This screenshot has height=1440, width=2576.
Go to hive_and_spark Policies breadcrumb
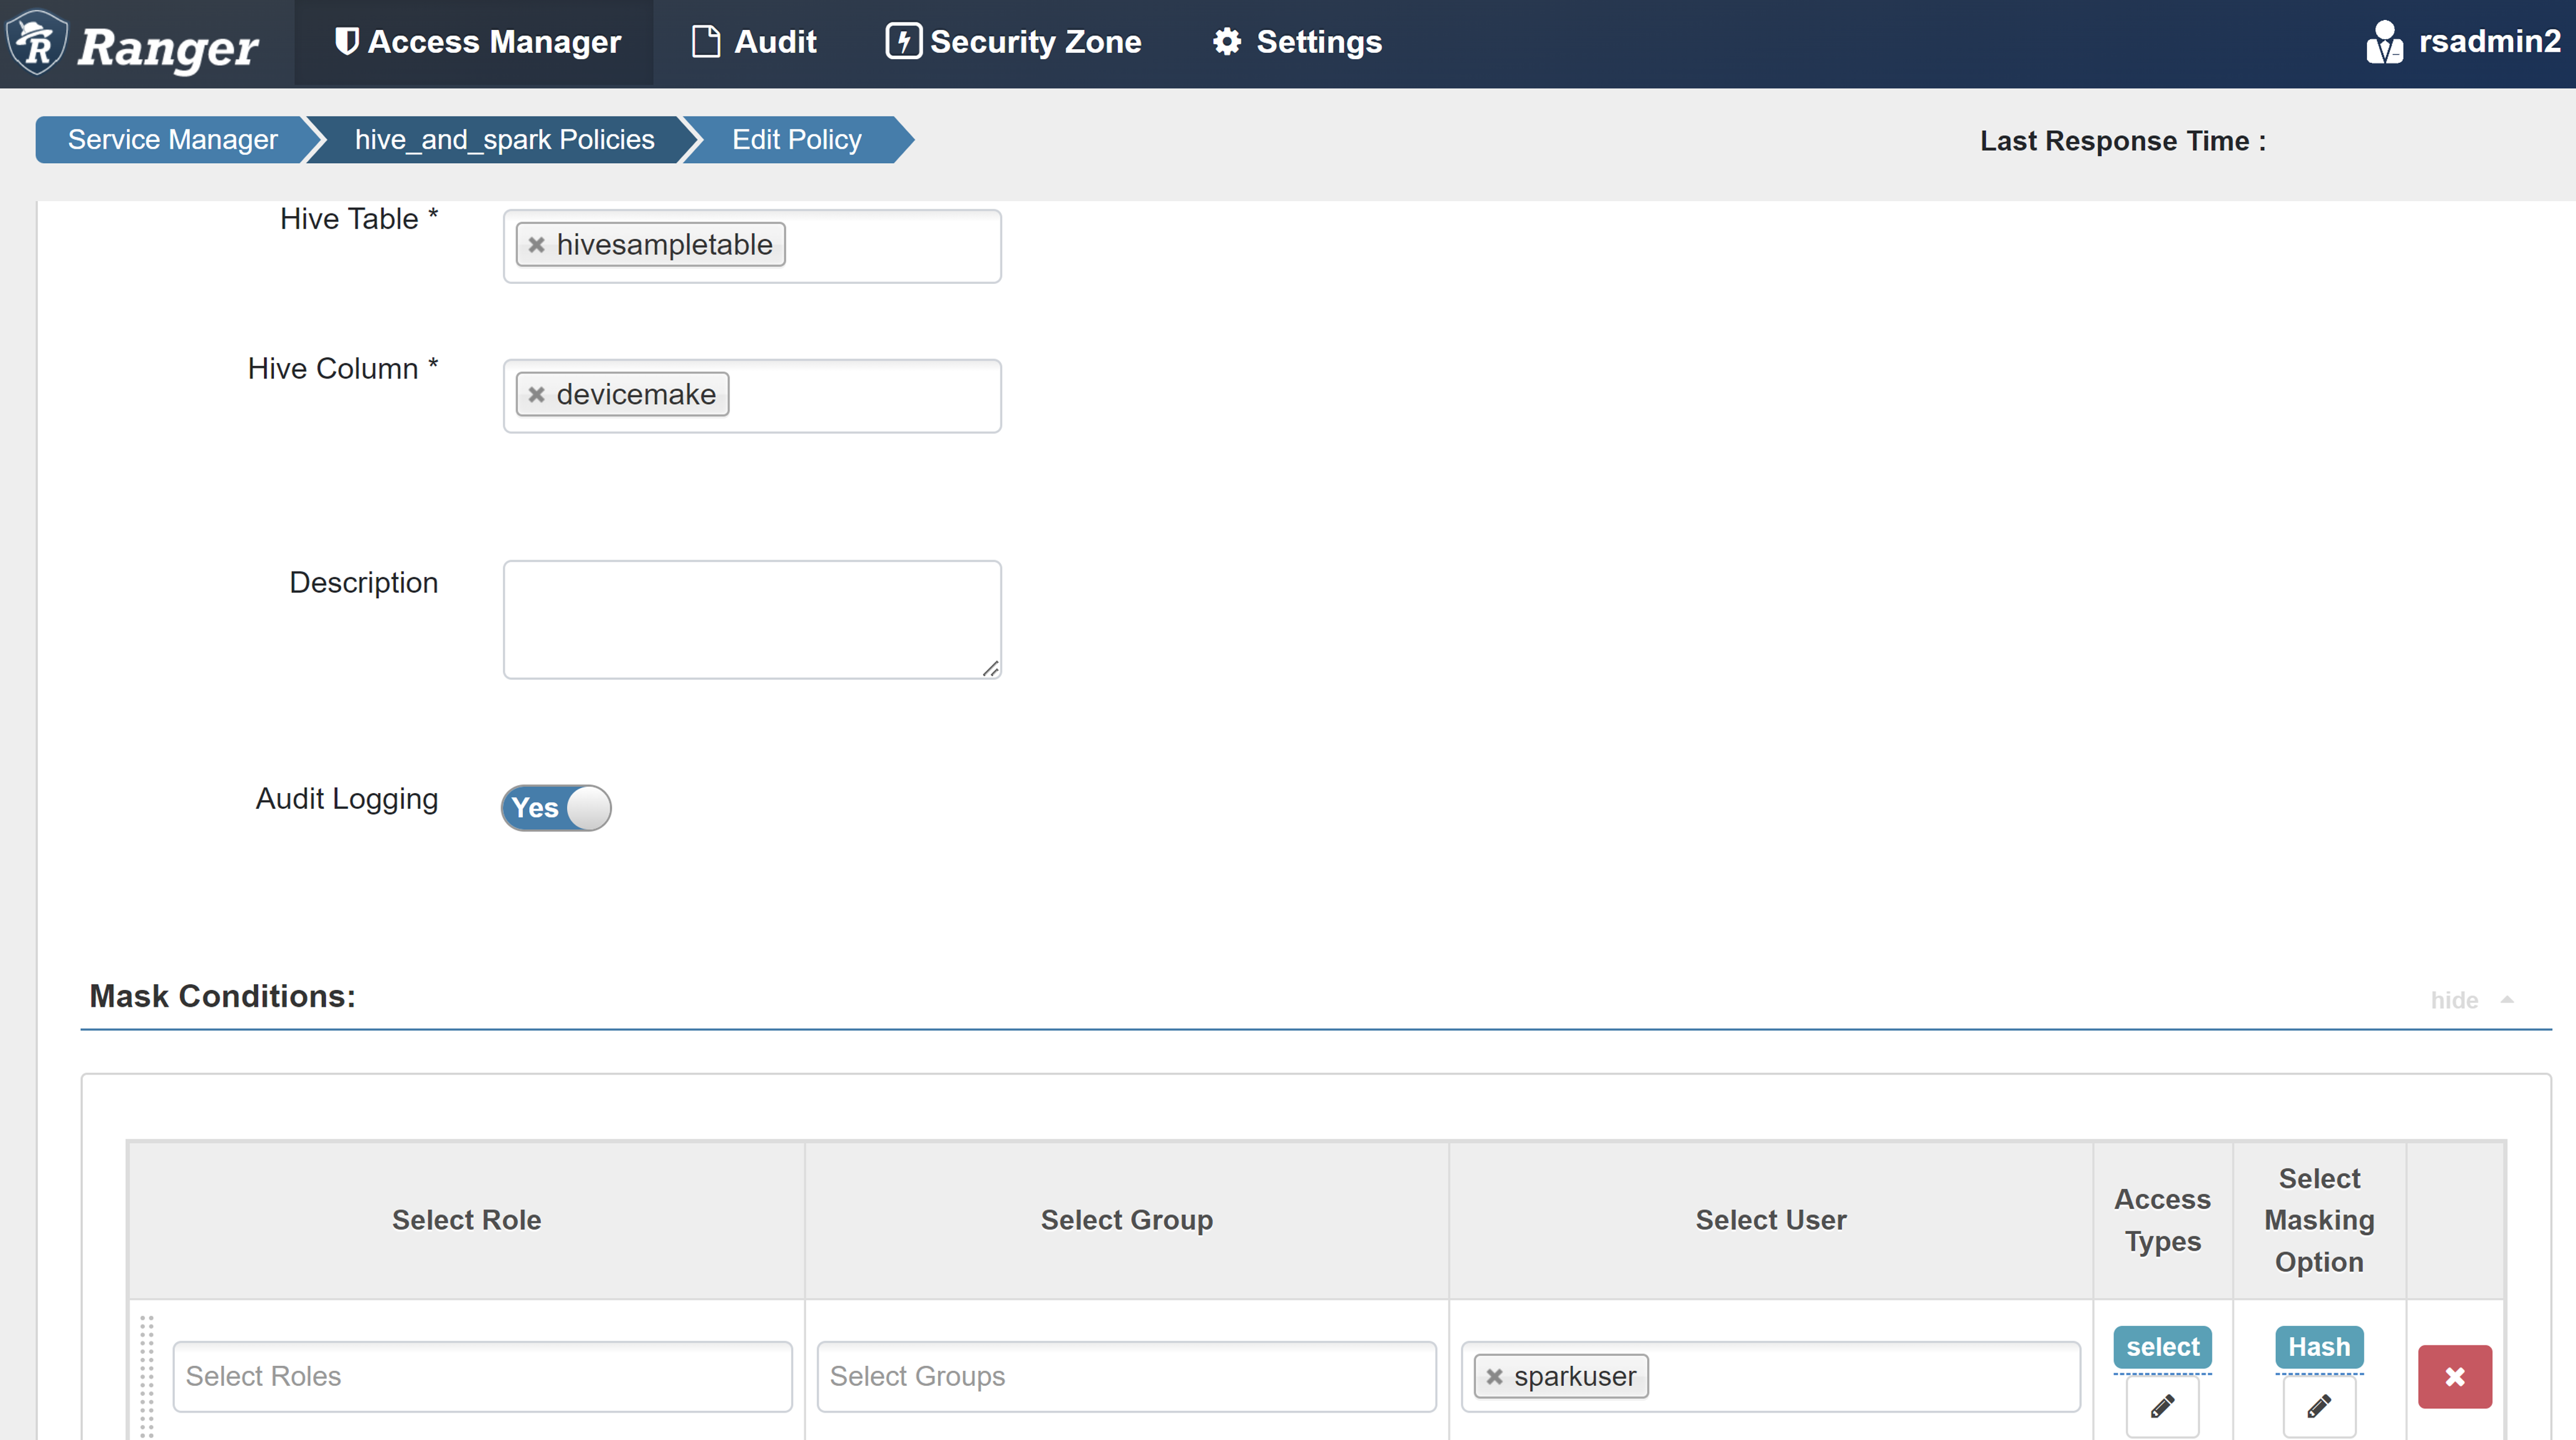504,139
